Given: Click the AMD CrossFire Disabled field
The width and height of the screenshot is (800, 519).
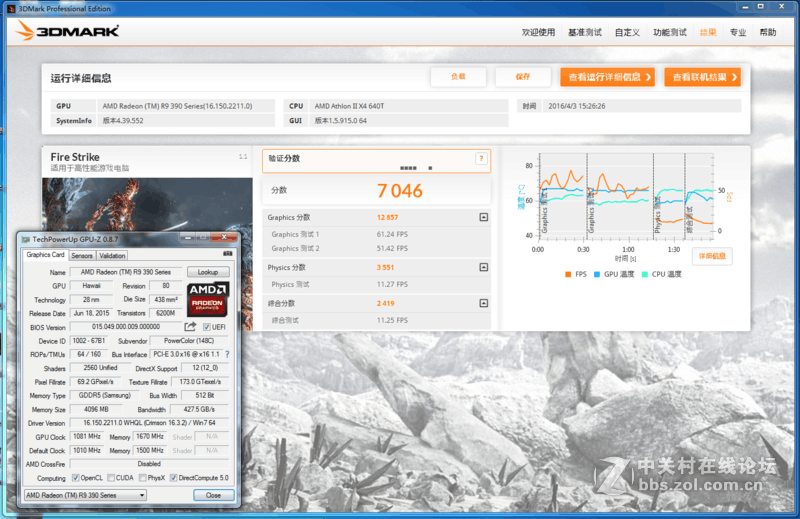Looking at the screenshot, I should click(149, 464).
